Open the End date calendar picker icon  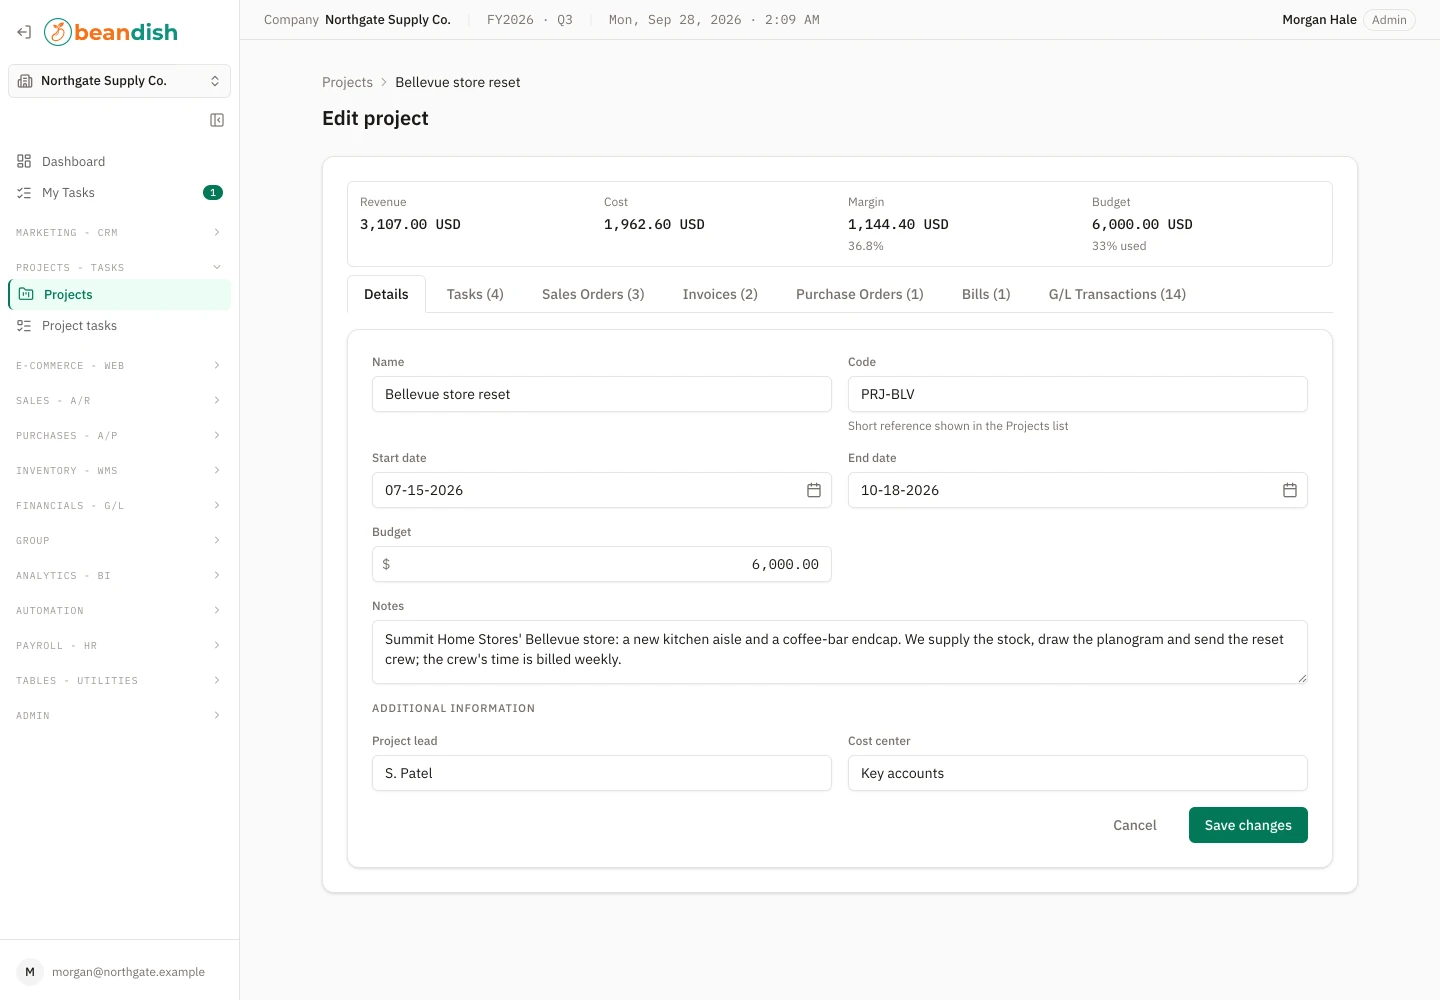(x=1290, y=490)
